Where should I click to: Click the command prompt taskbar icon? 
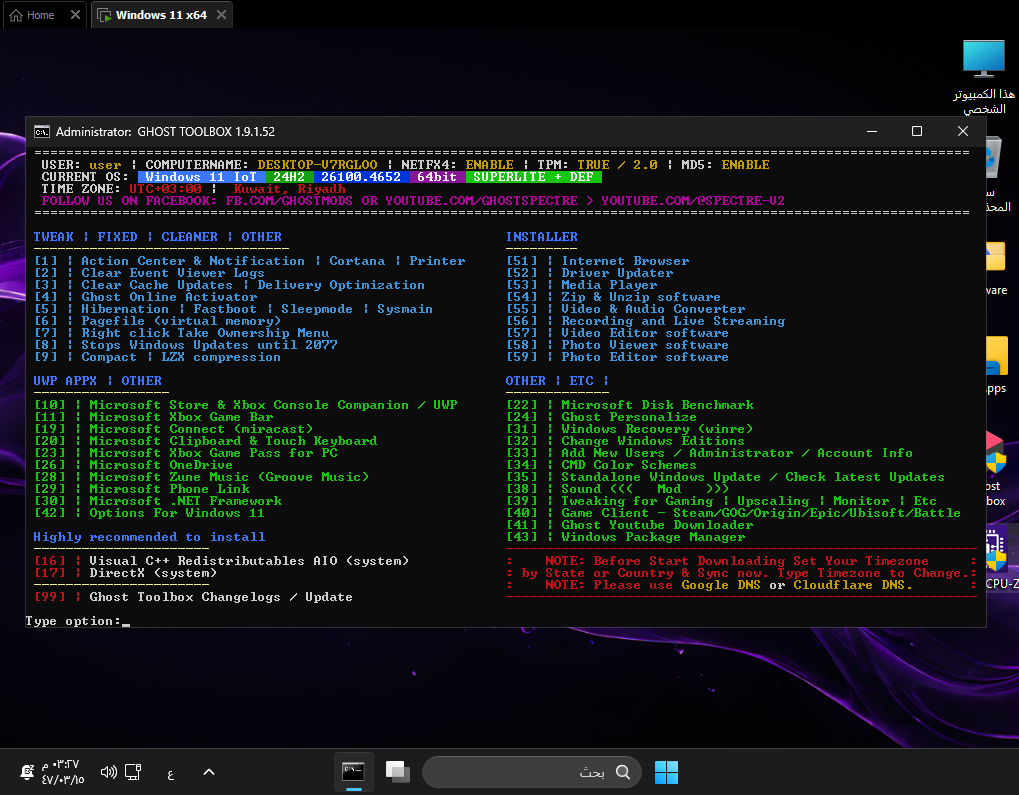coord(354,772)
